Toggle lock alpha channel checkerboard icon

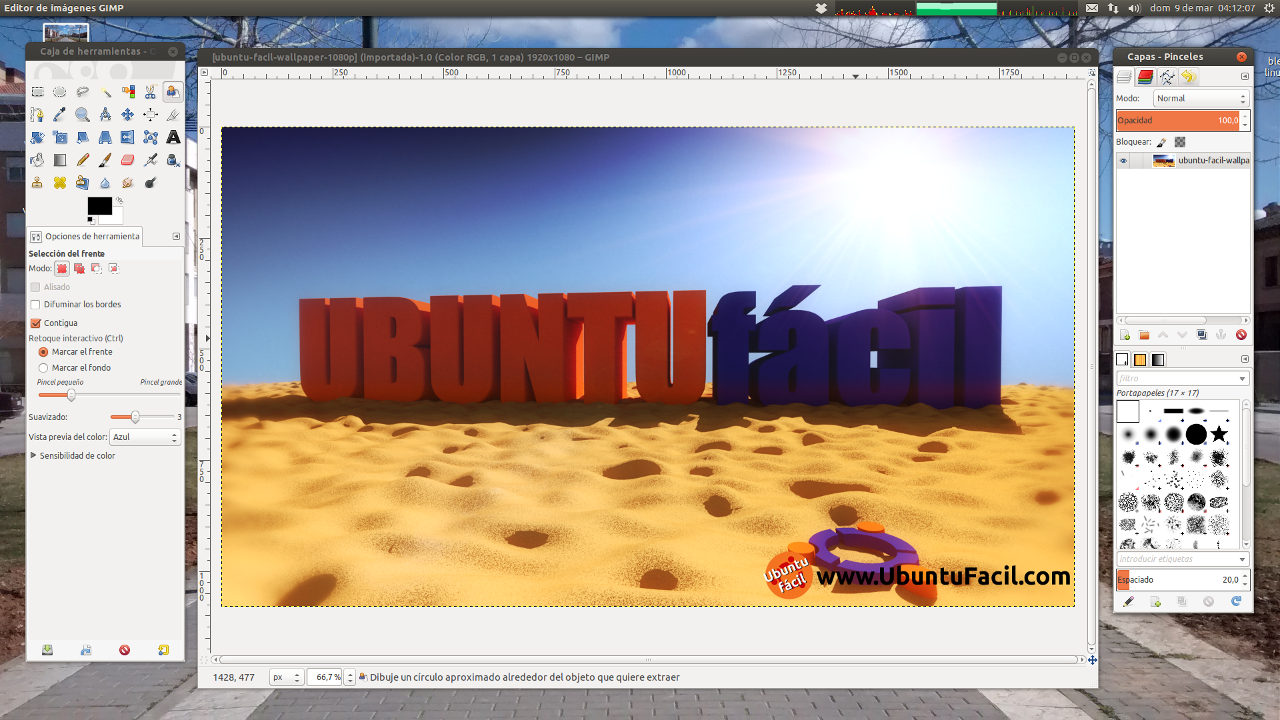(1180, 142)
